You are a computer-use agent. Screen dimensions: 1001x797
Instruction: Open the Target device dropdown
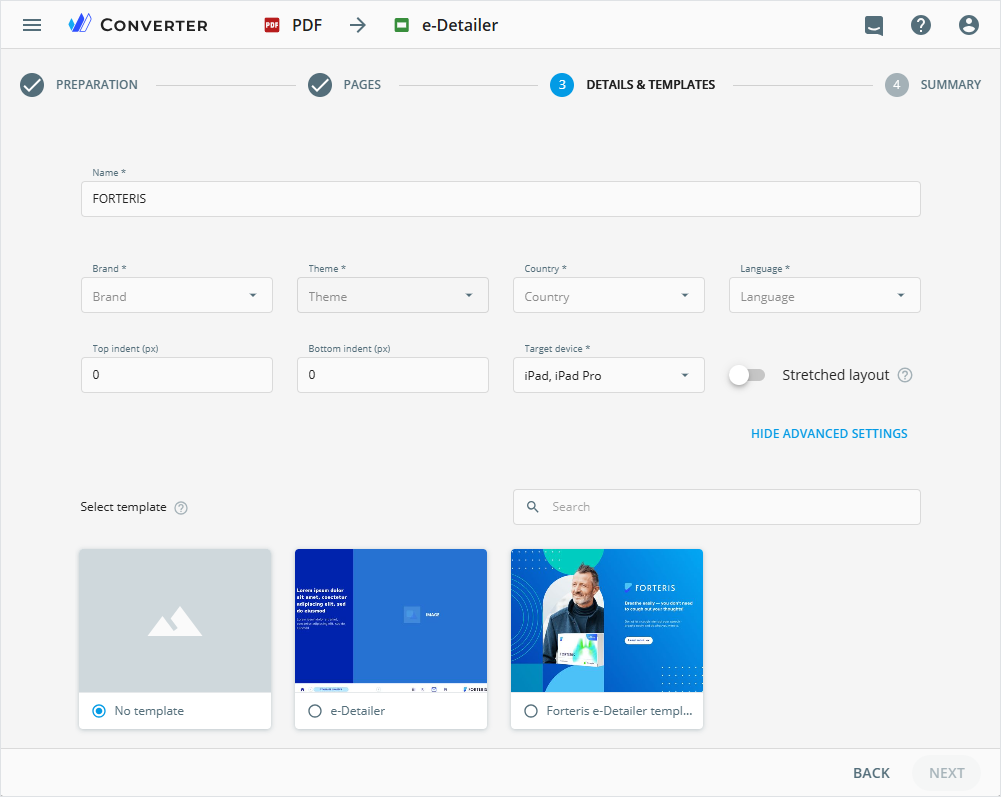click(x=608, y=376)
